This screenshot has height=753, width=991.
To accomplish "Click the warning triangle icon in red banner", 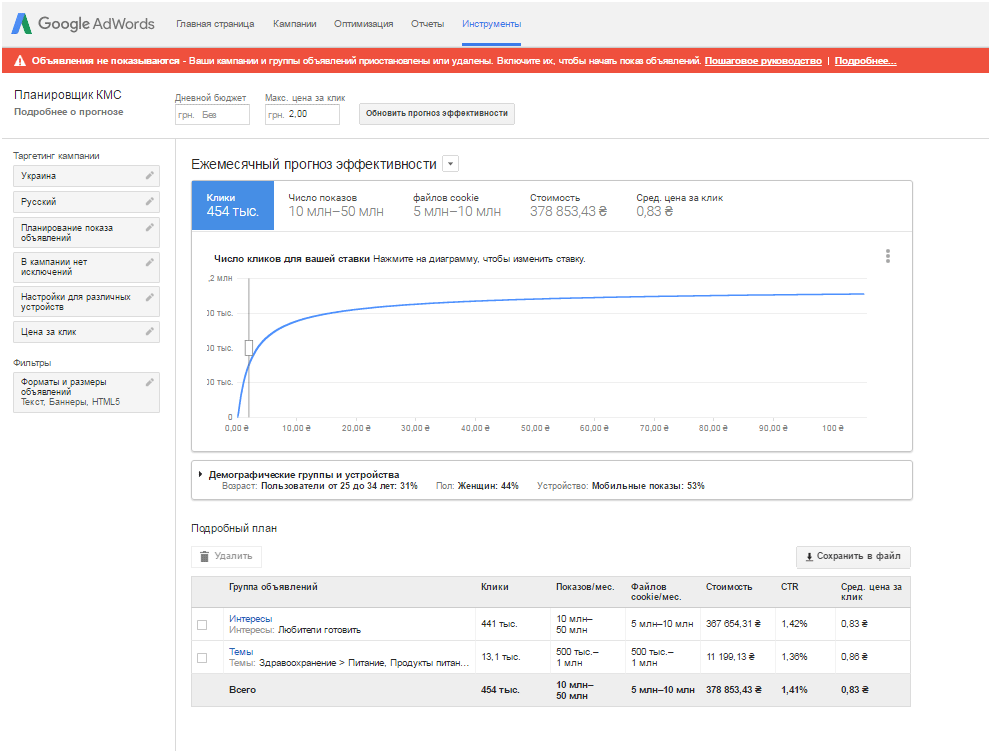I will [x=20, y=61].
